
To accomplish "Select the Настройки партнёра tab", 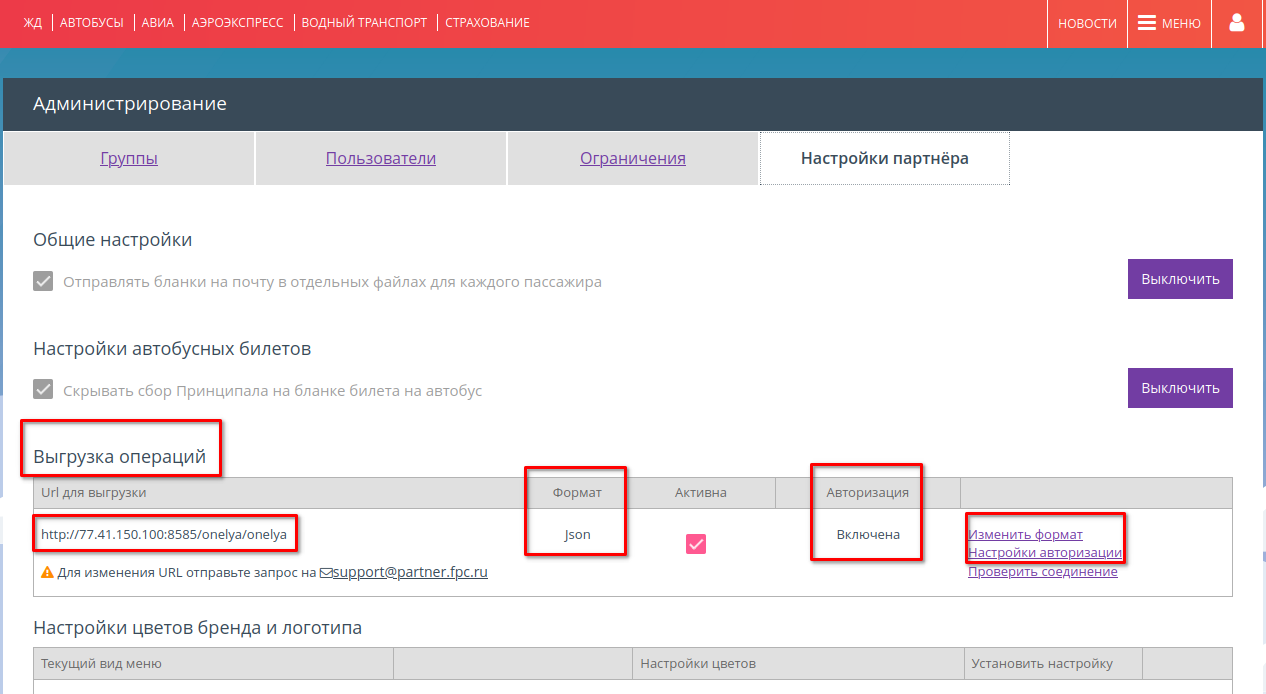I will (884, 158).
